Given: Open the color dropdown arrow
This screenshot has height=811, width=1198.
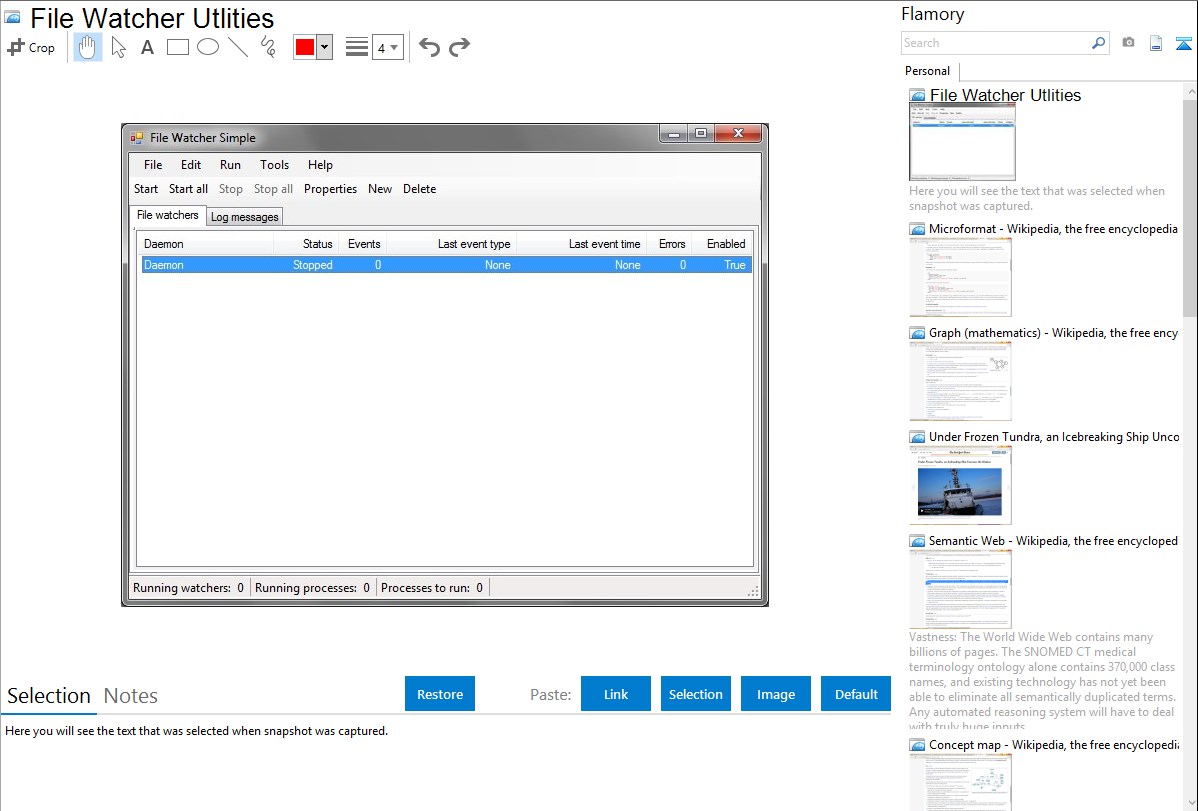Looking at the screenshot, I should (x=325, y=47).
